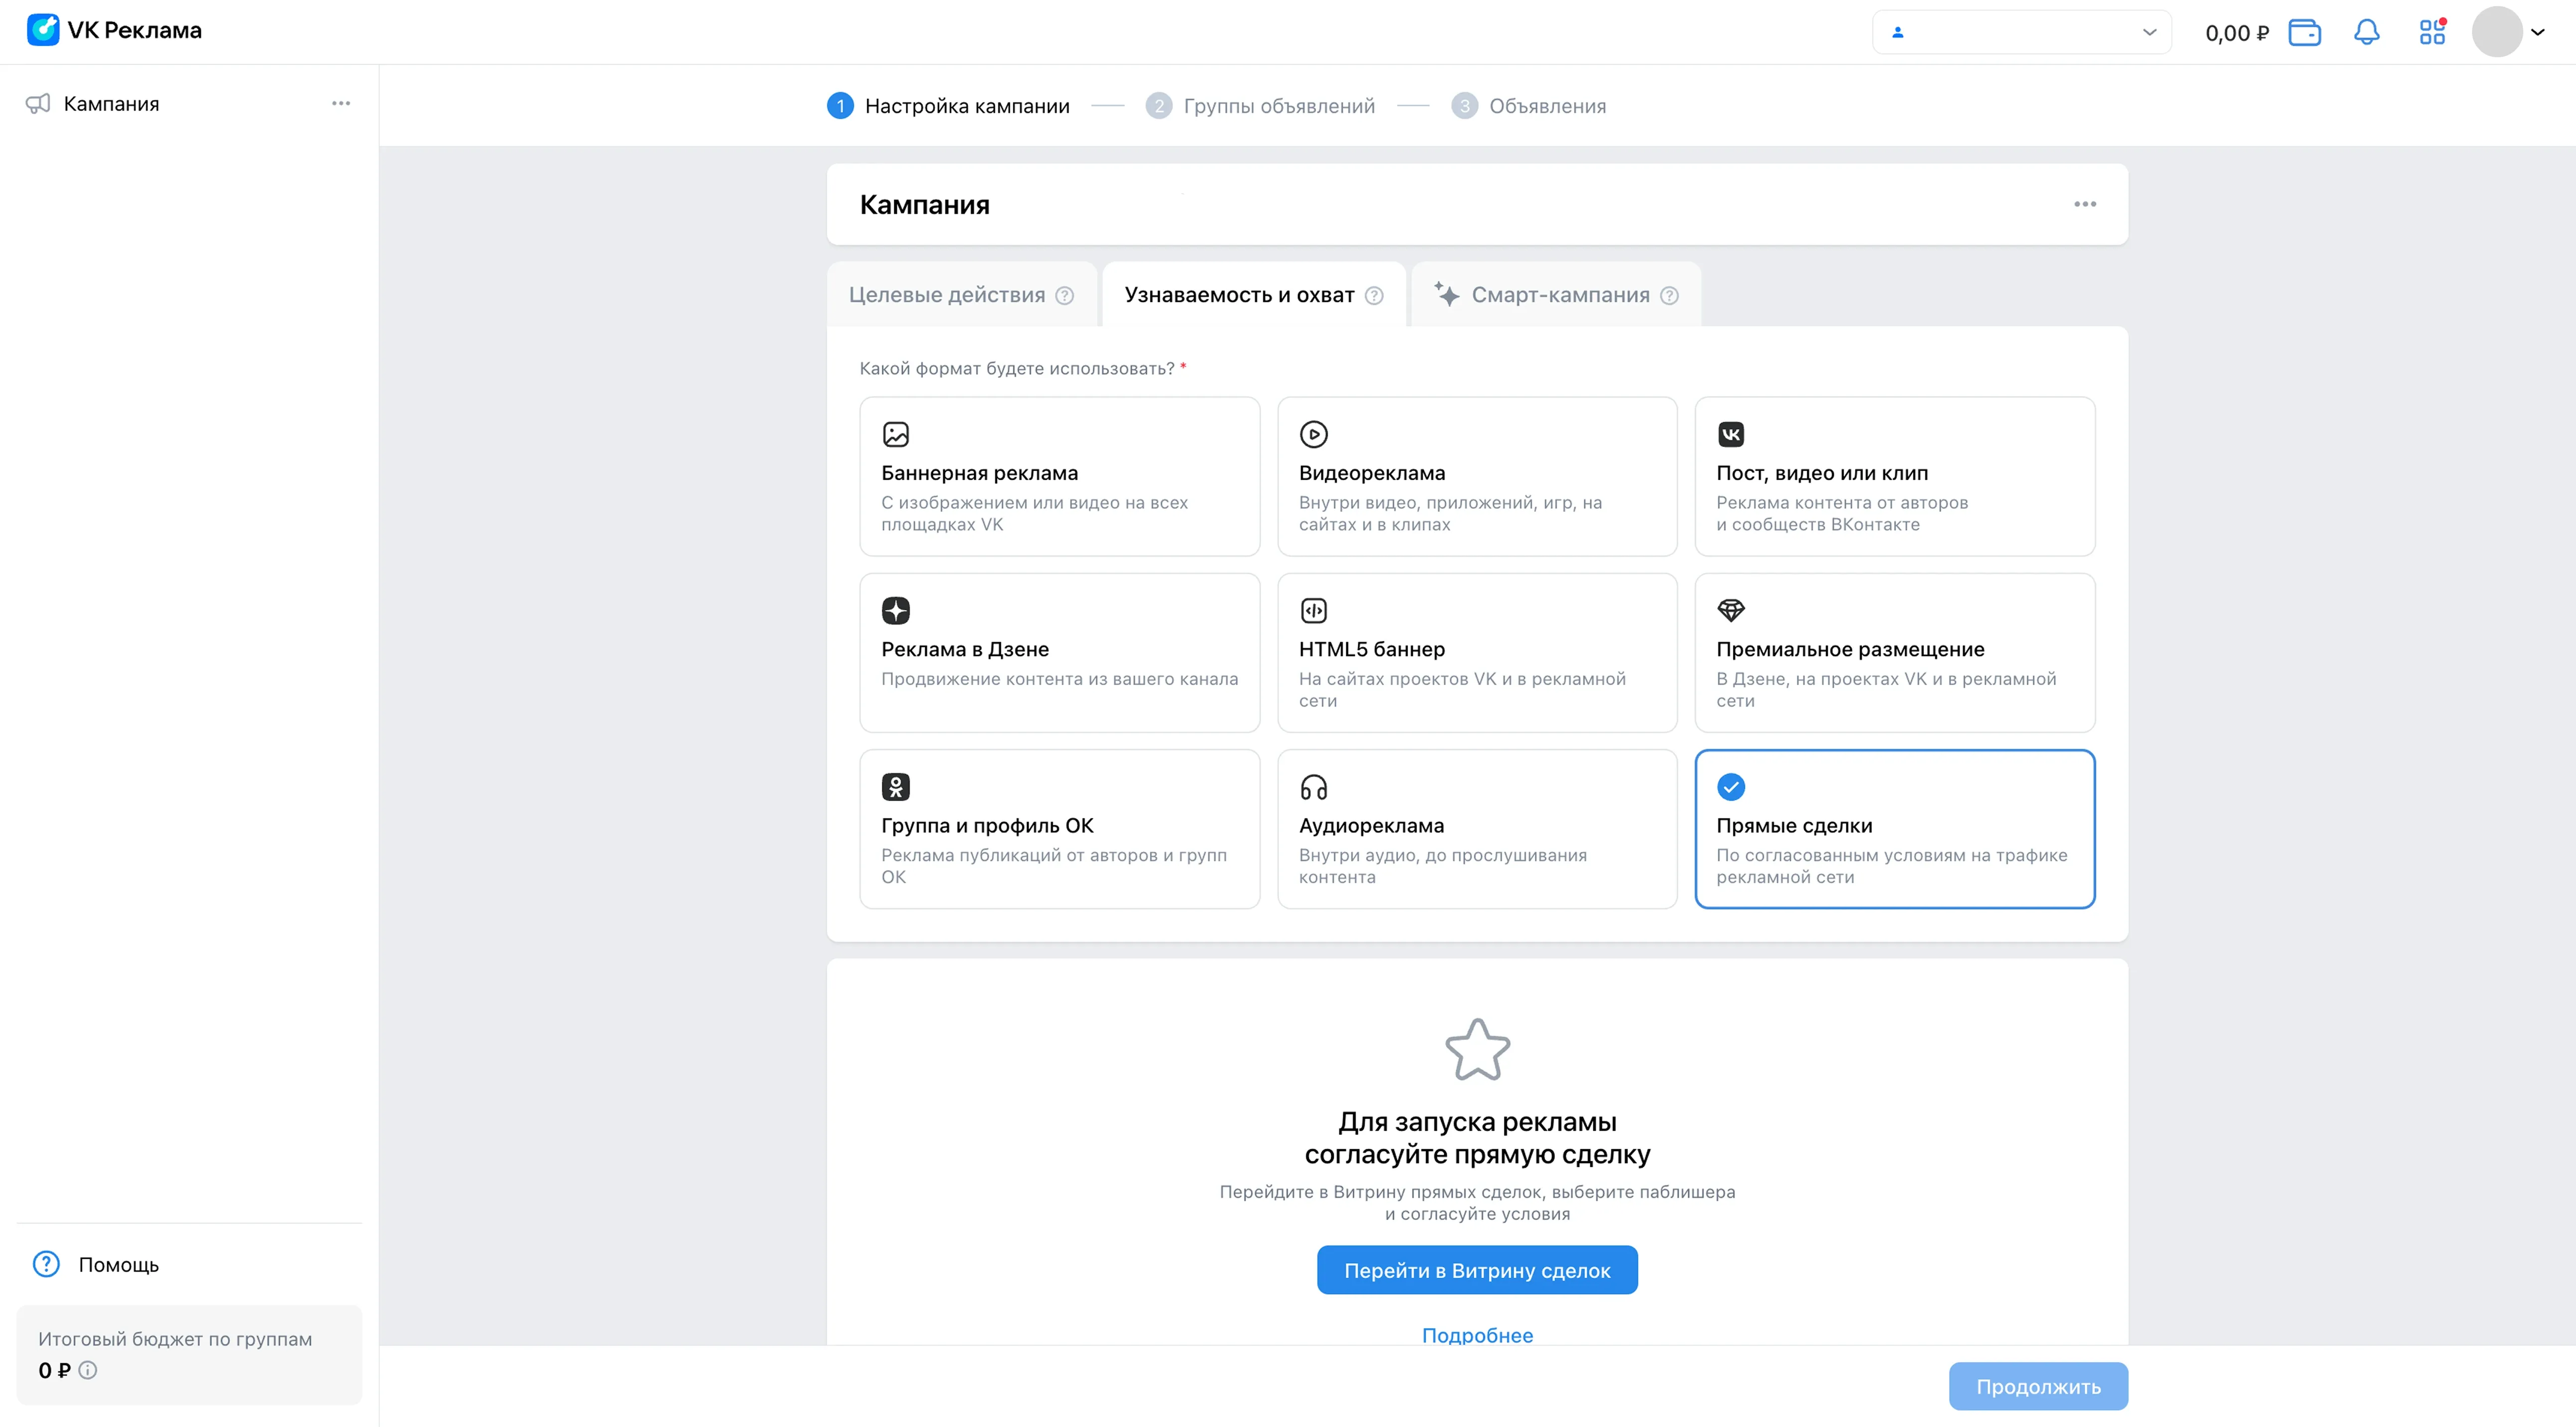Select Группа и профиль ОК format

(1059, 829)
